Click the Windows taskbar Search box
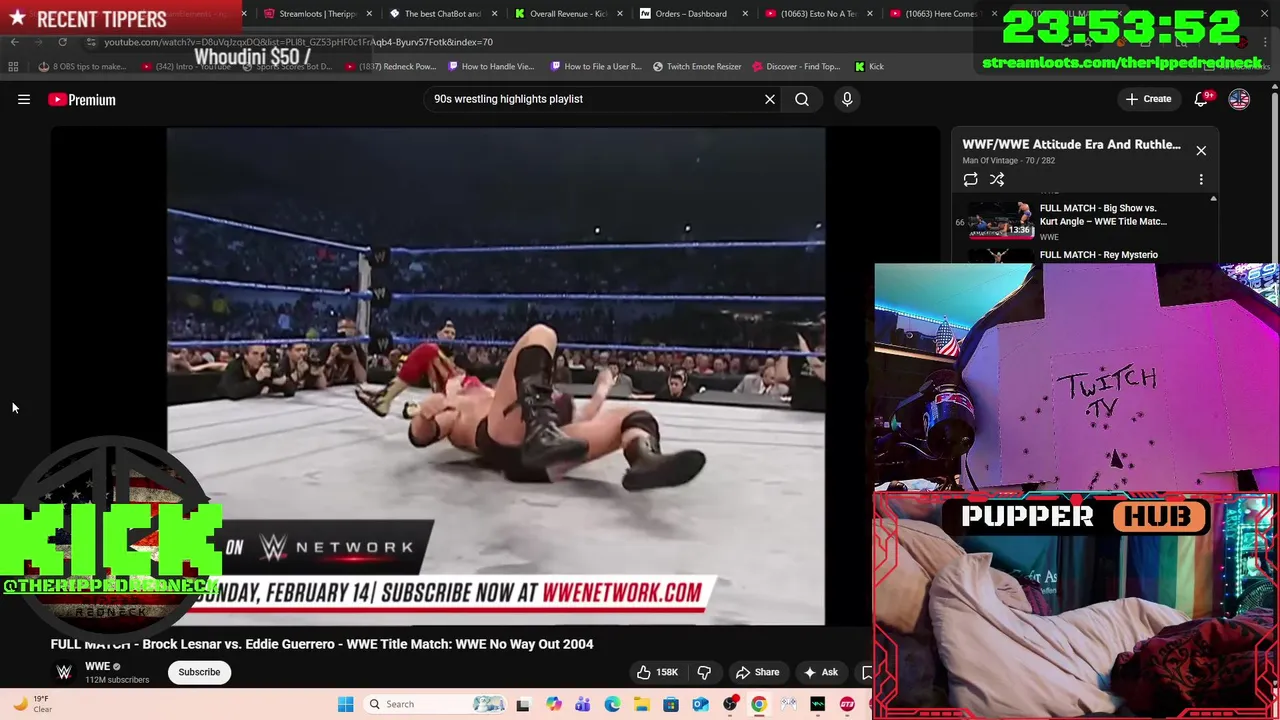Screen dimensions: 1280x720 point(436,704)
